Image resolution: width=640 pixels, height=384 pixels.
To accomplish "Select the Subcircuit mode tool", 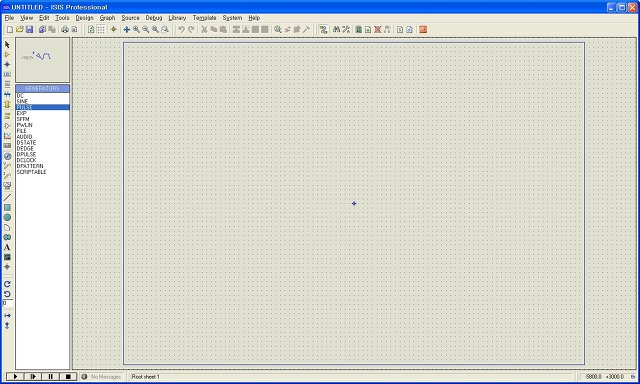I will pos(7,104).
